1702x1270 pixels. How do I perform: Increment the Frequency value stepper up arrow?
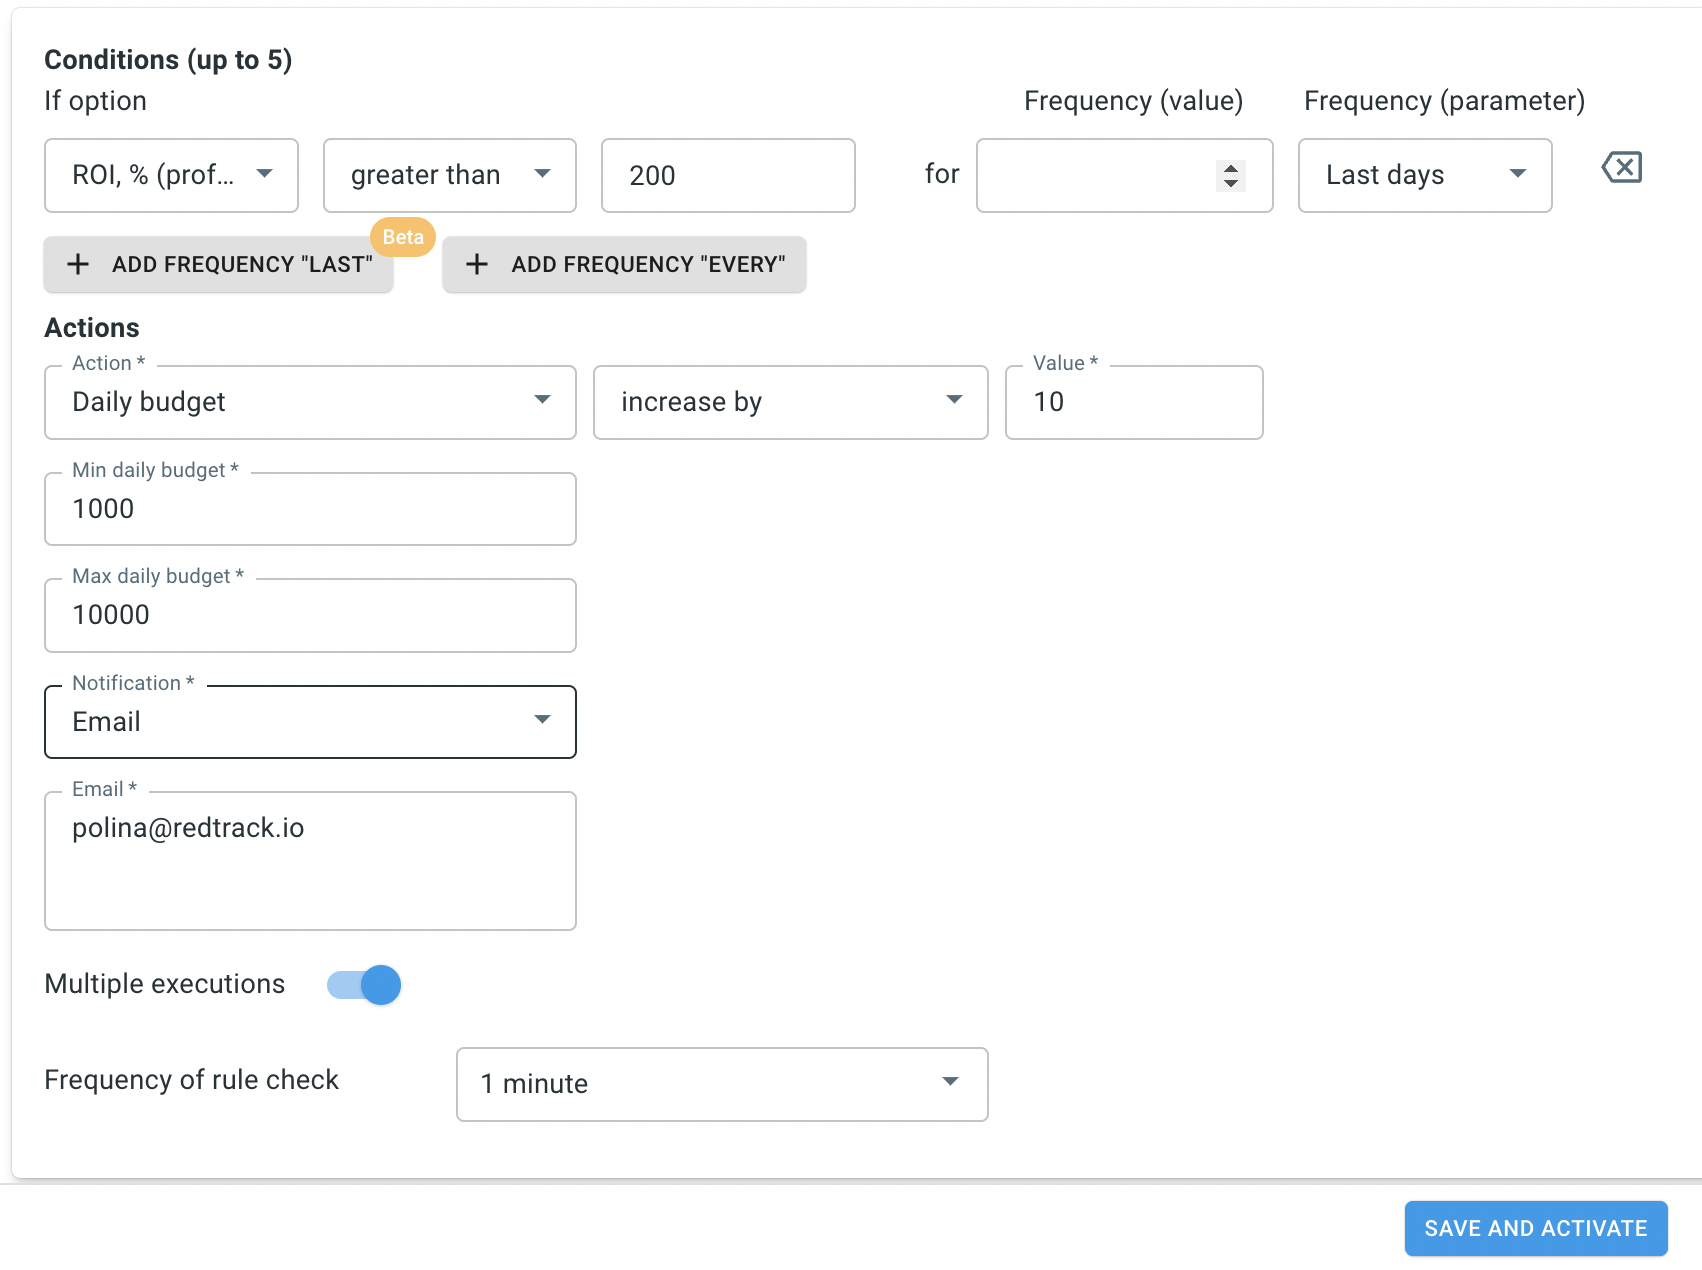coord(1231,168)
